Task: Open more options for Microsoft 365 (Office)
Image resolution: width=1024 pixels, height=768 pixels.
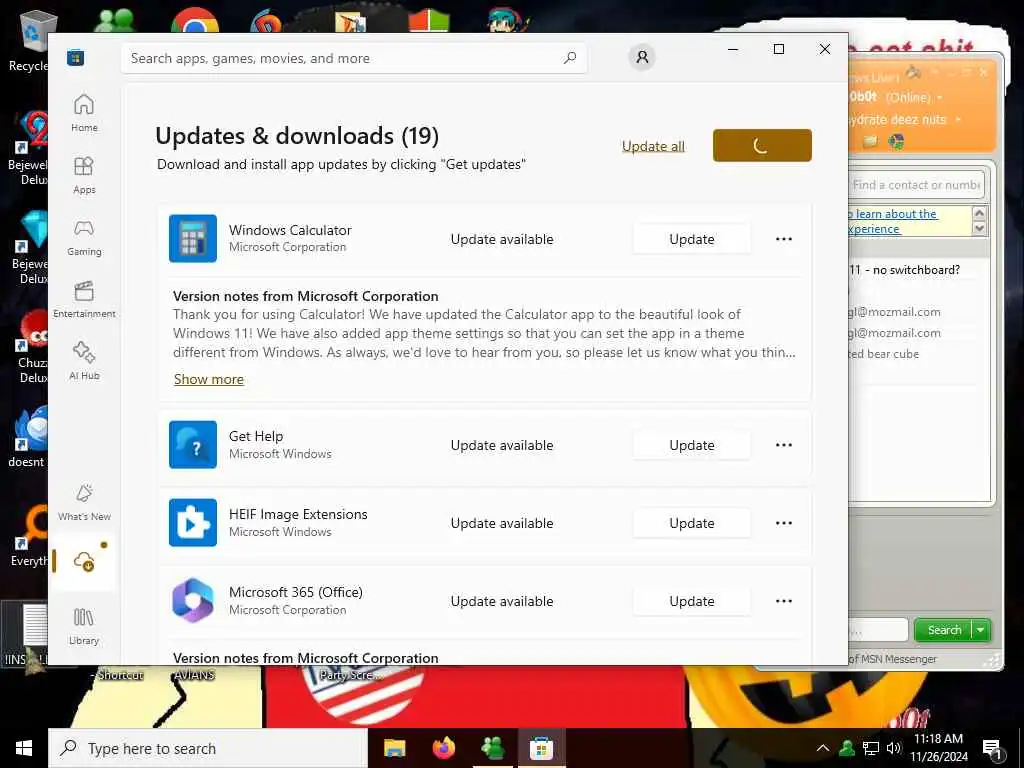Action: 784,601
